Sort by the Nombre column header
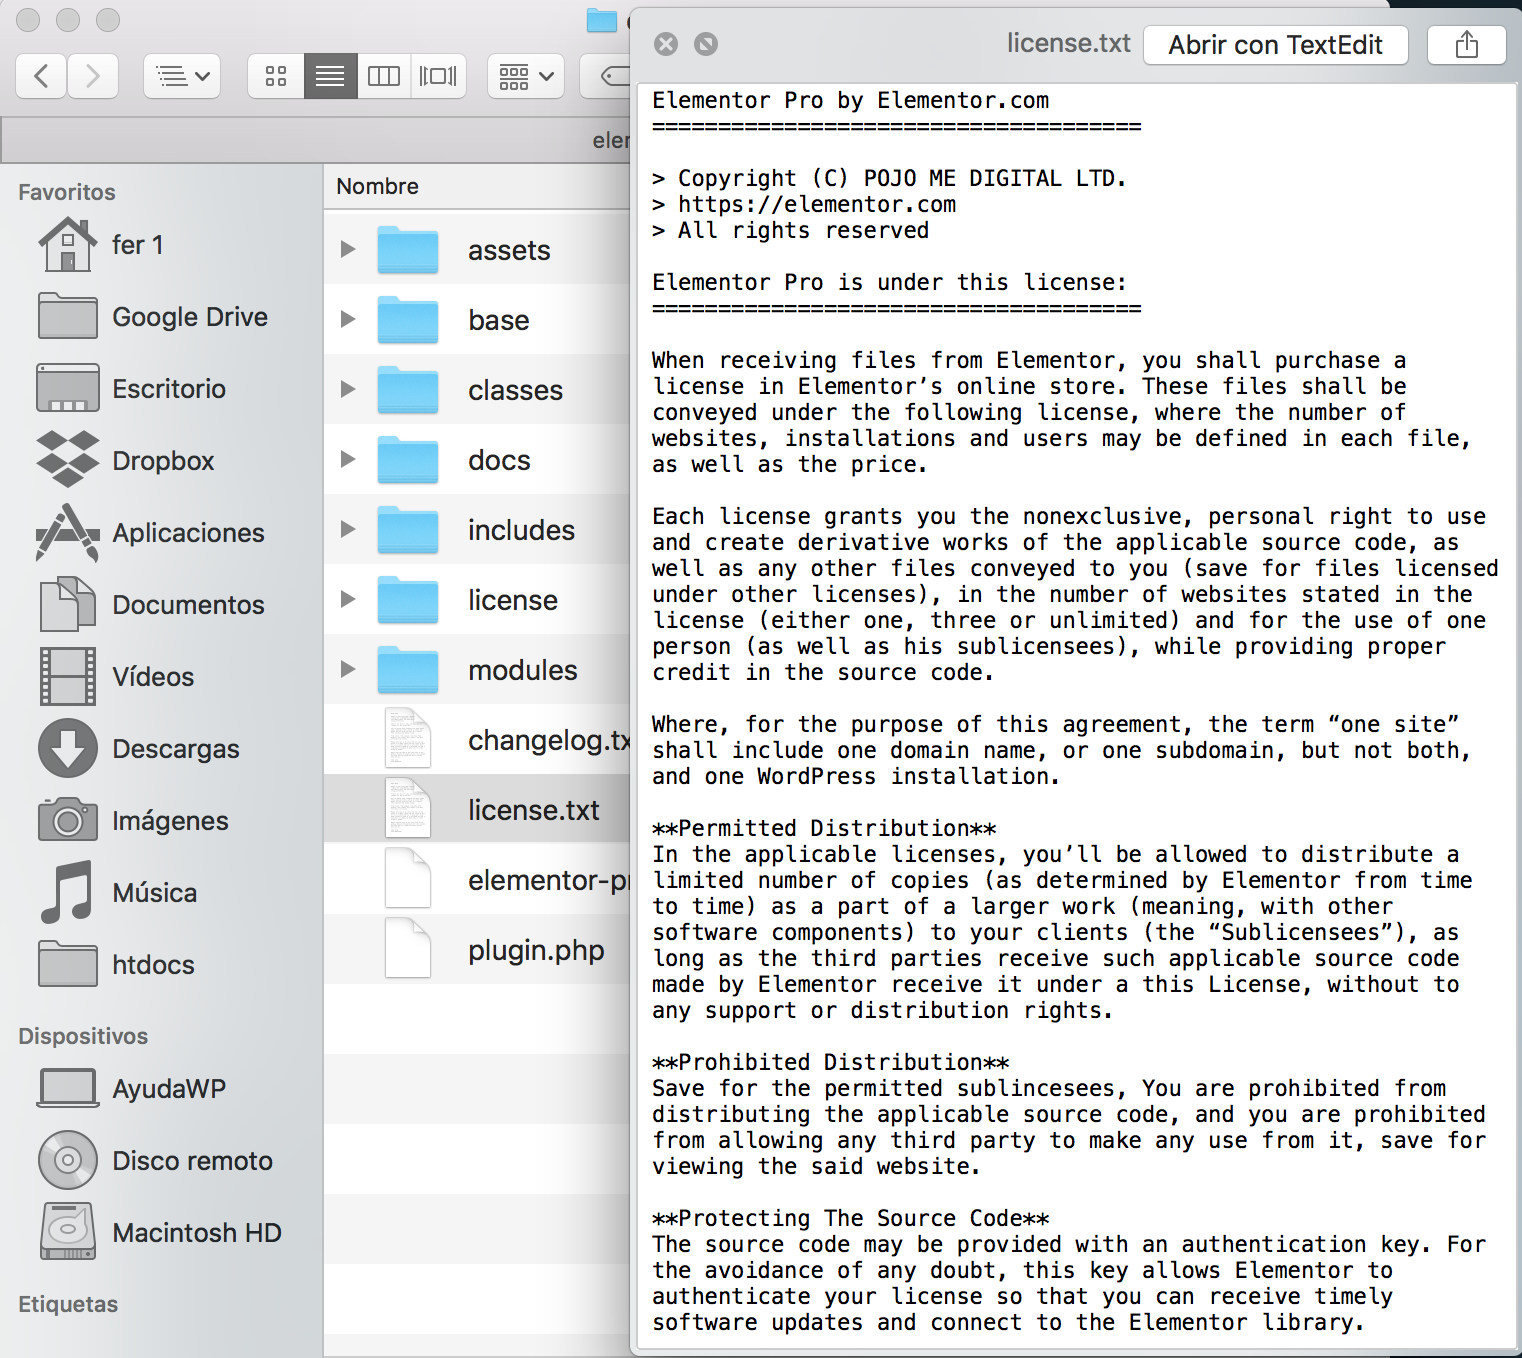This screenshot has width=1522, height=1358. point(378,186)
